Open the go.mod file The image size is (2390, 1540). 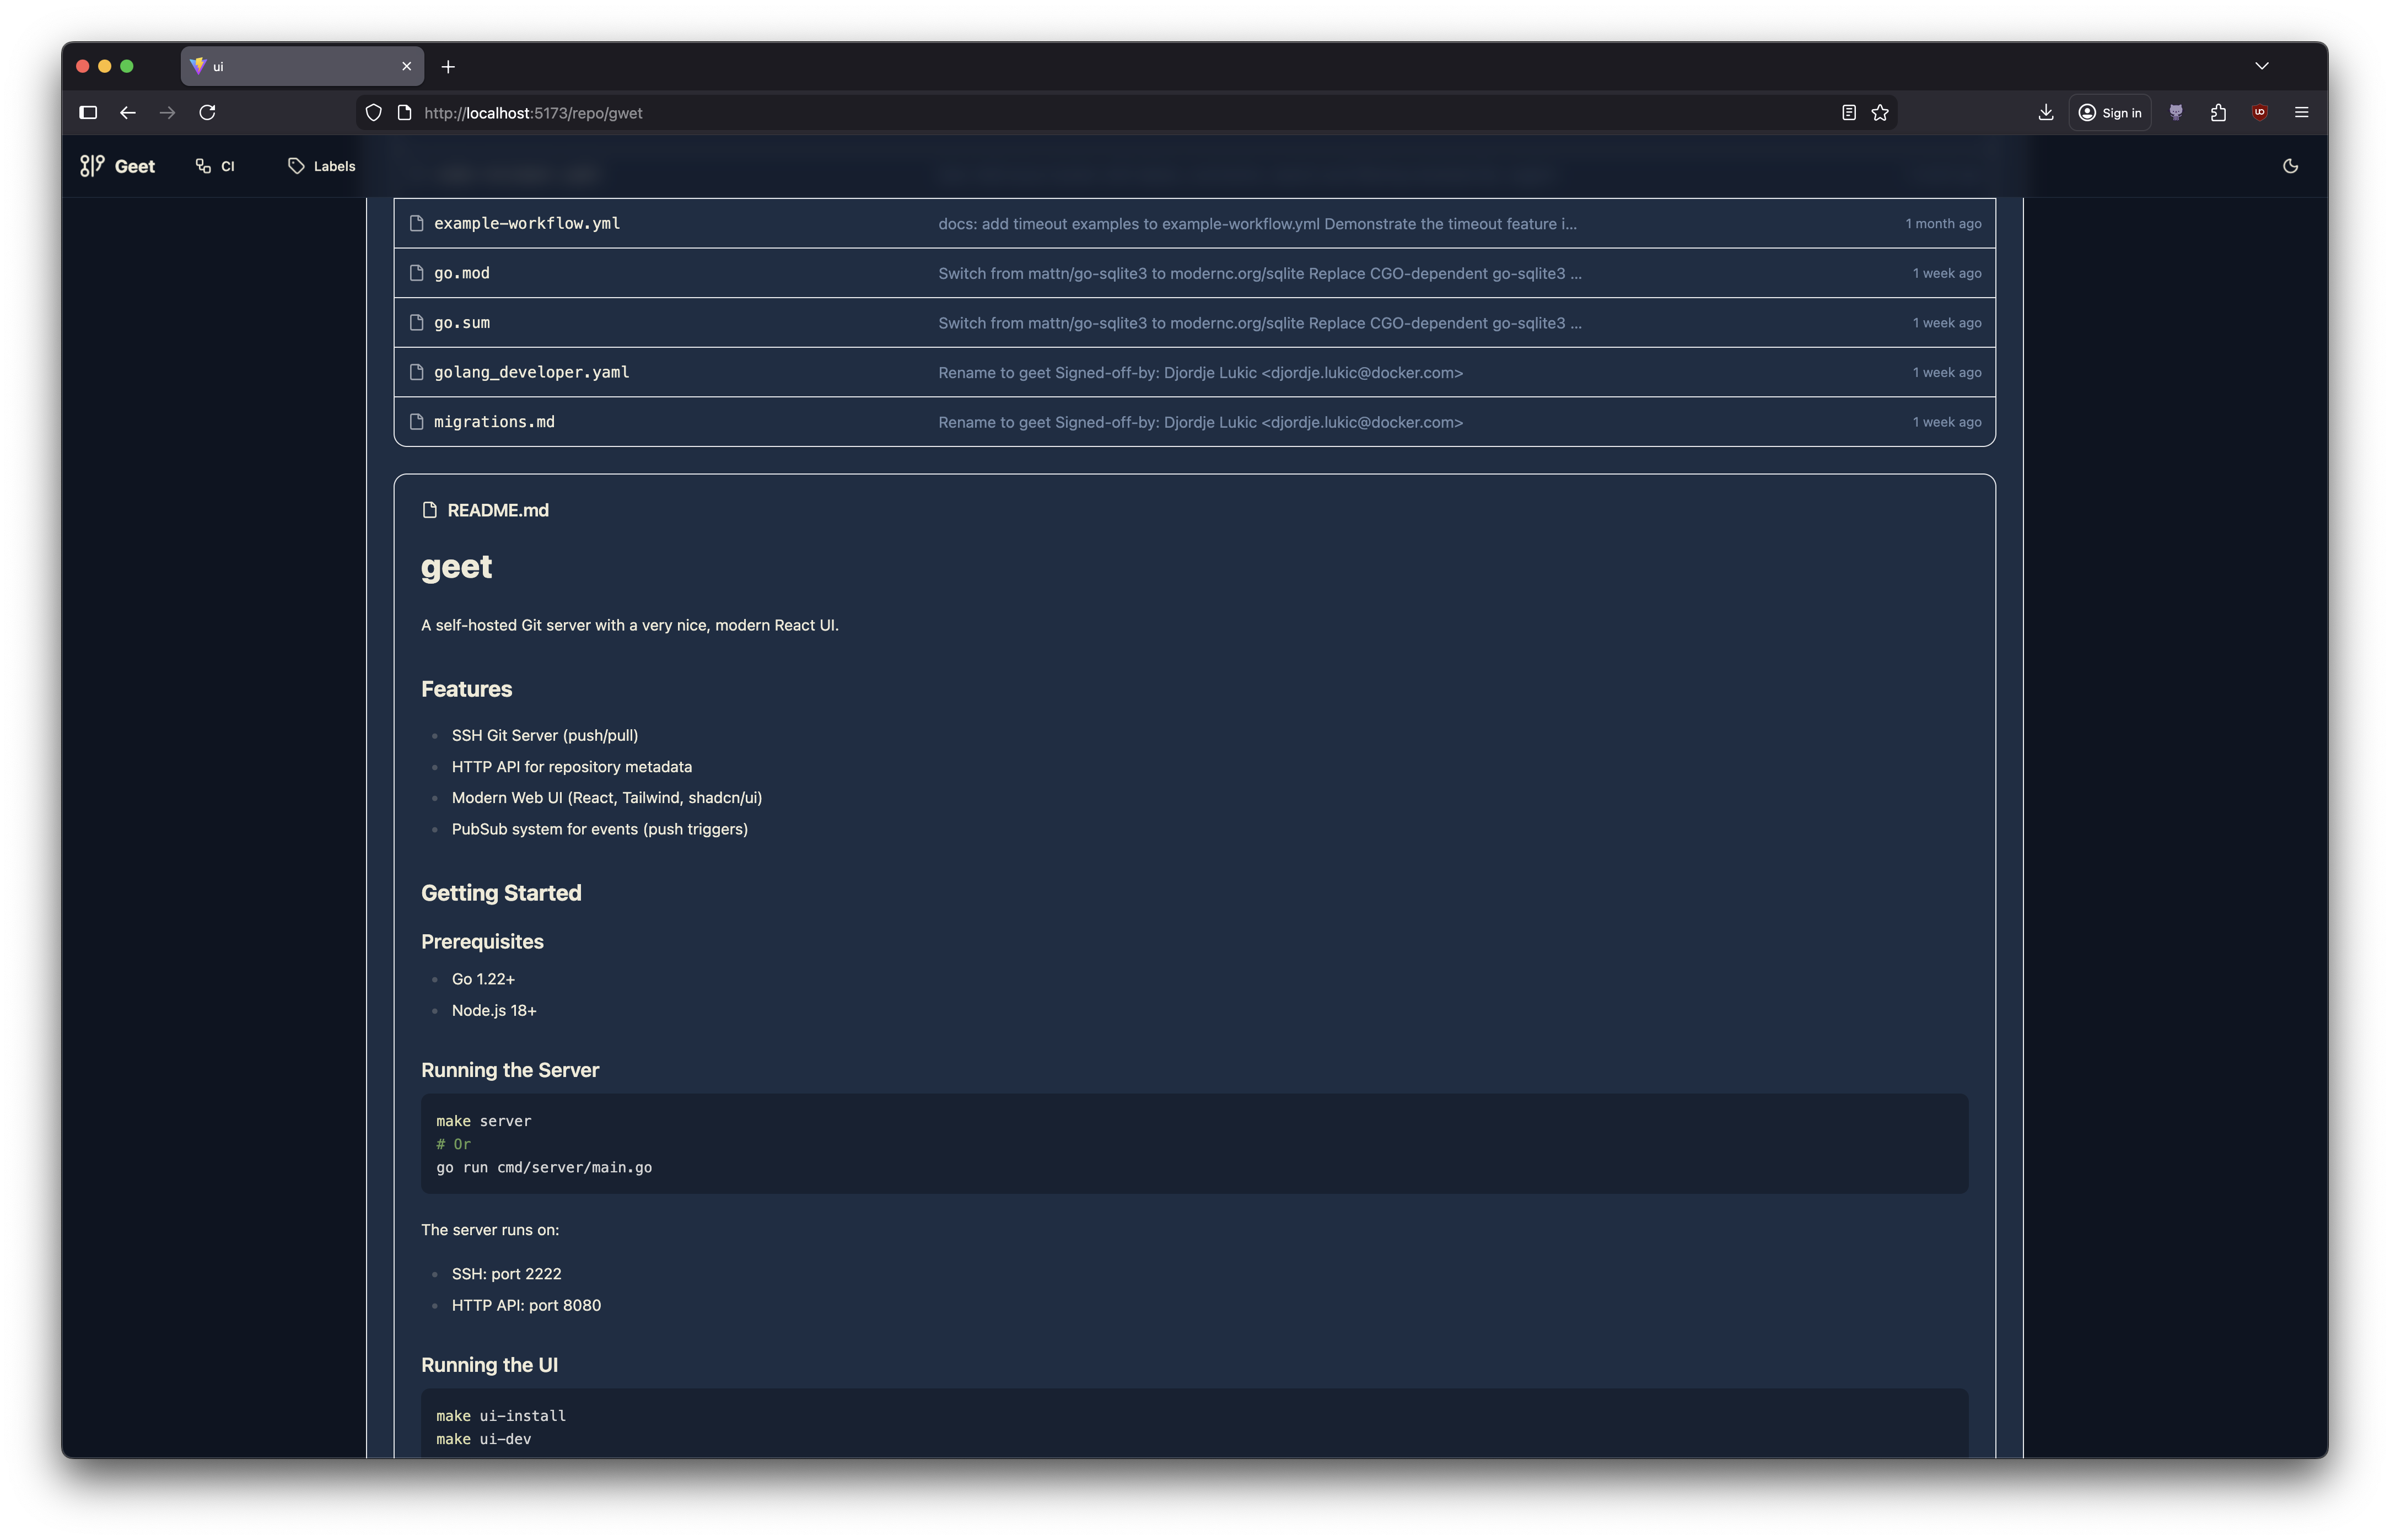pos(461,273)
